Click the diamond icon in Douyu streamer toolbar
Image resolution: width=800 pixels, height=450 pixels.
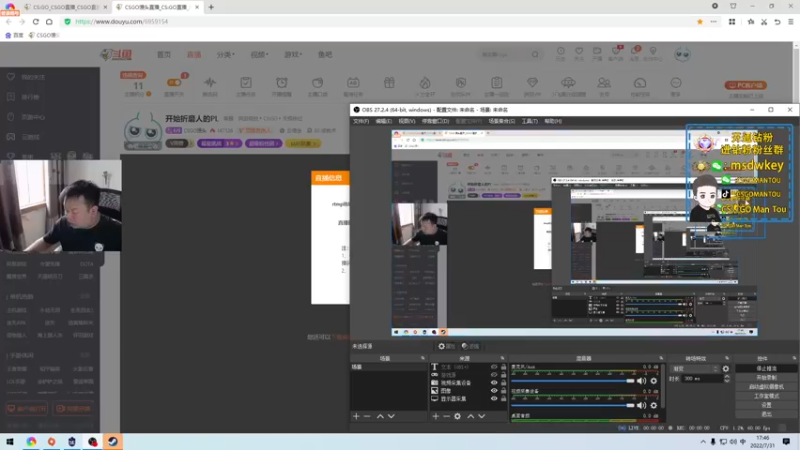coord(532,83)
